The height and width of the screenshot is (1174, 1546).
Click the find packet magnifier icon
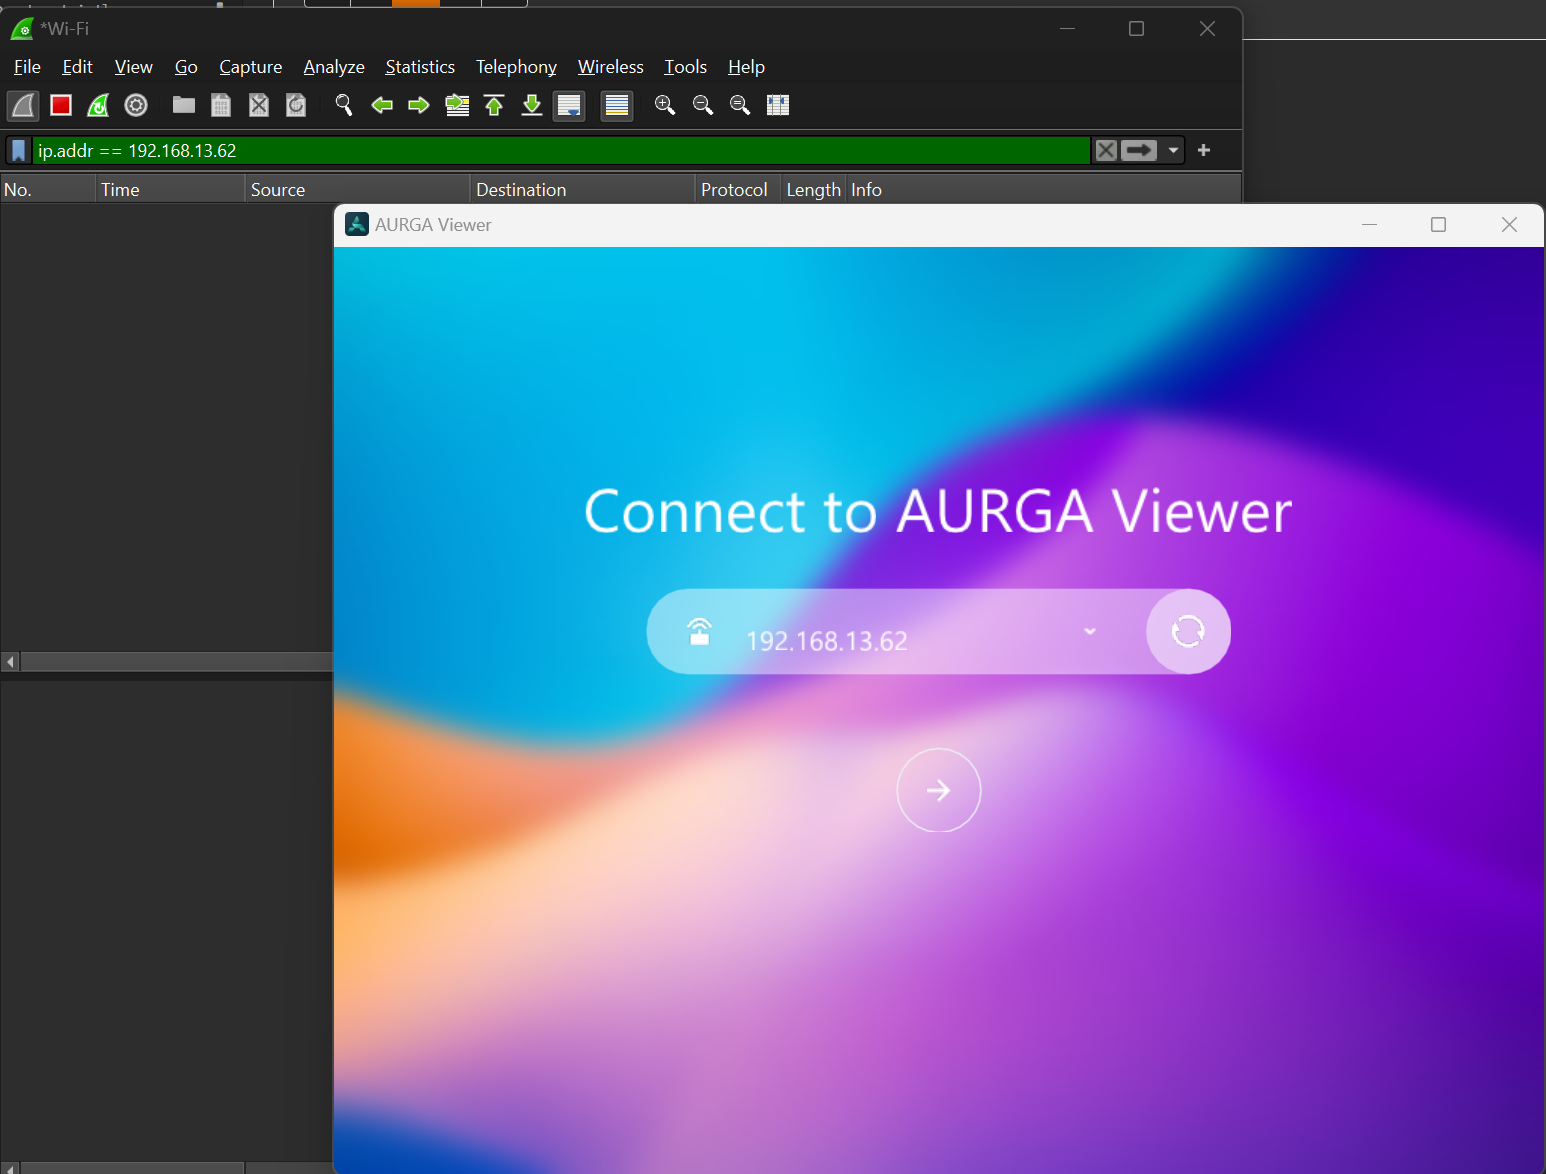point(344,105)
